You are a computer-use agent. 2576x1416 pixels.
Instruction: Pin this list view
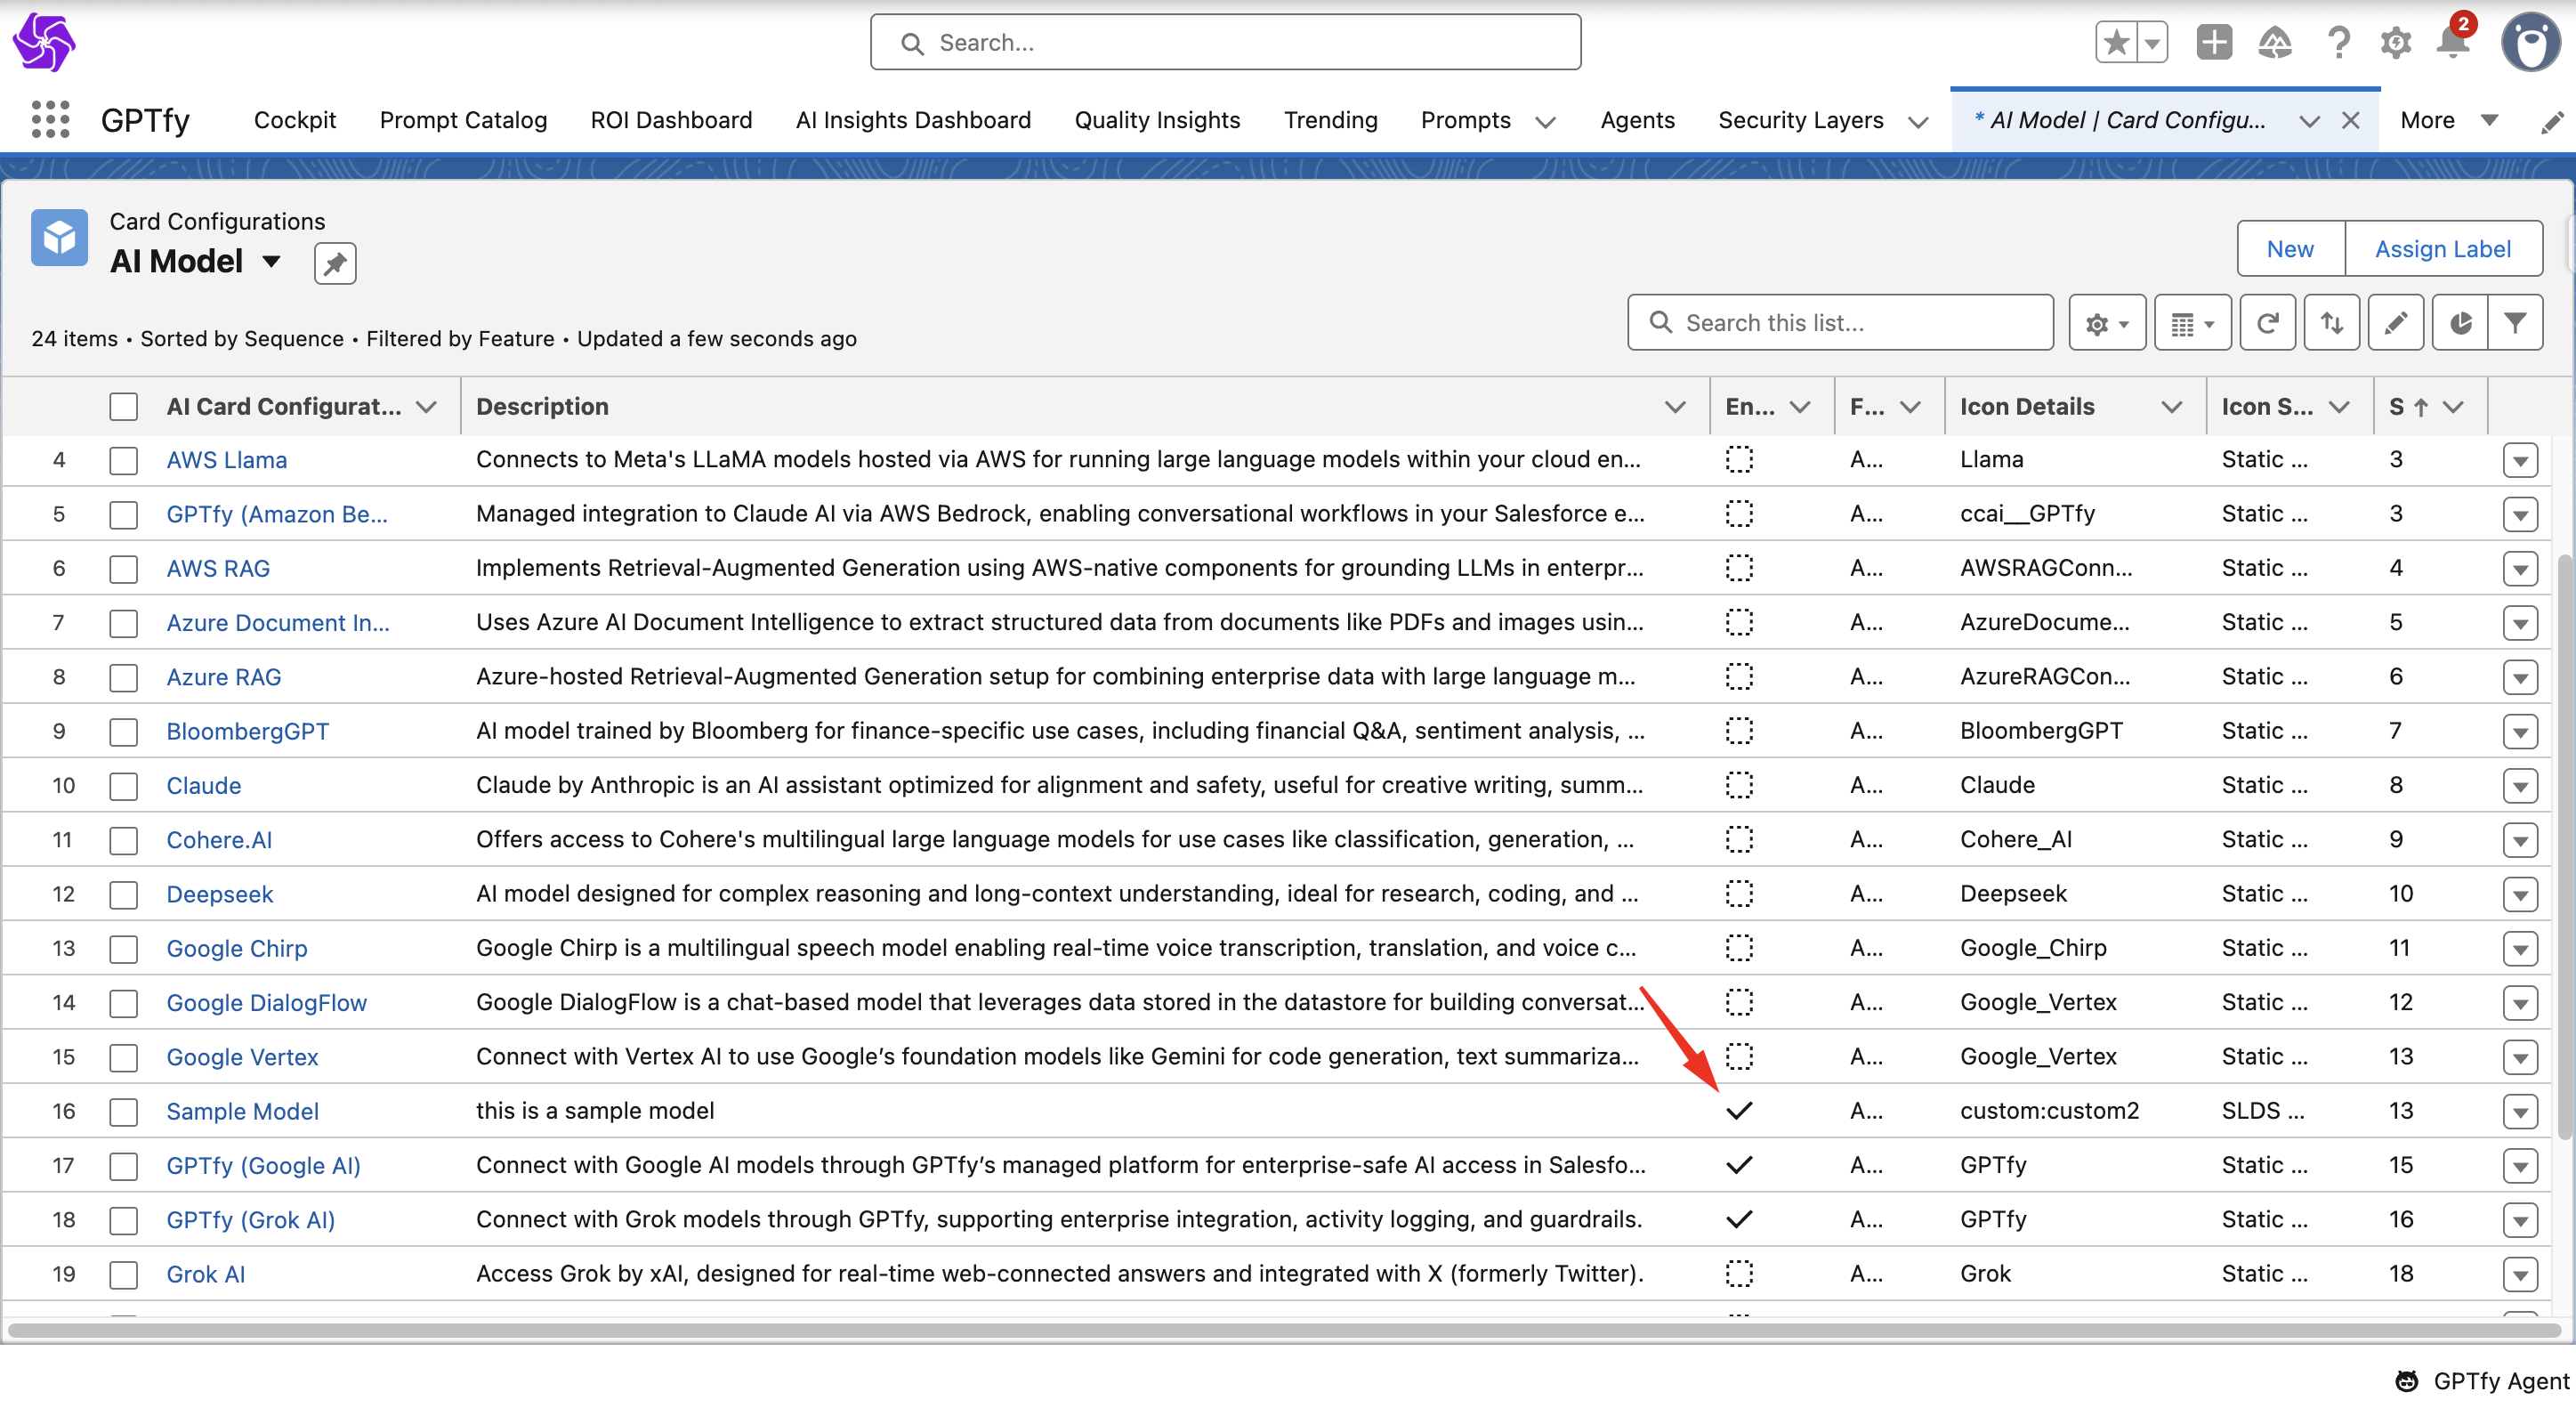point(335,264)
